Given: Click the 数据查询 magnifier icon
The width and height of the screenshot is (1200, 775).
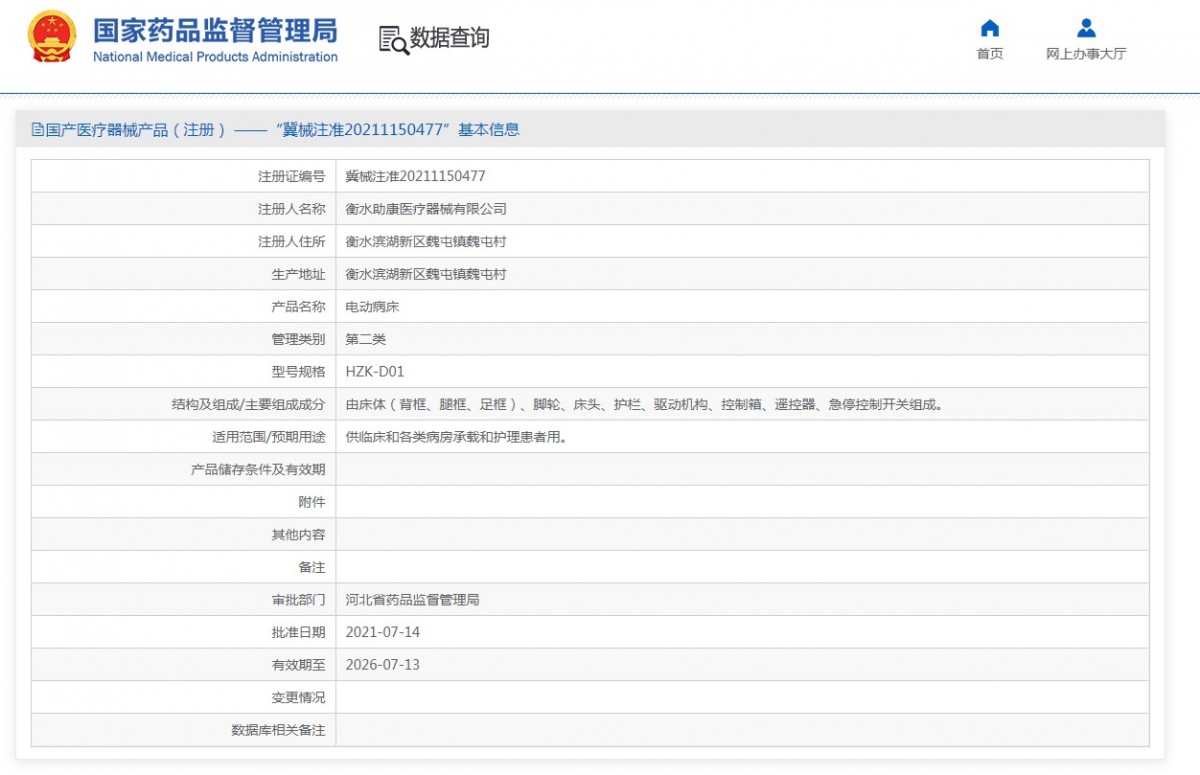Looking at the screenshot, I should [394, 40].
